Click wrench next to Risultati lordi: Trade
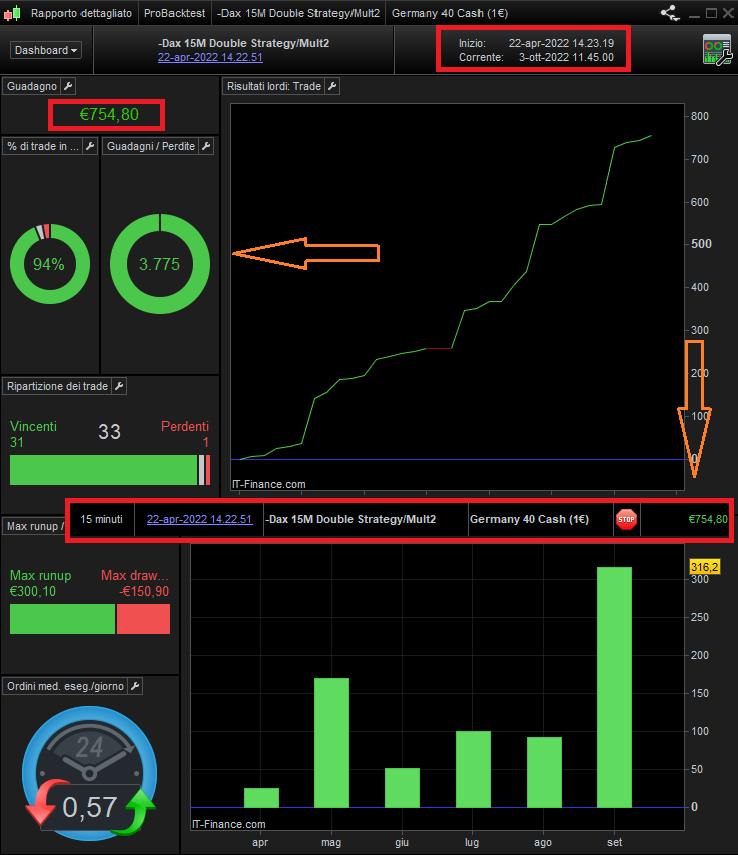This screenshot has width=738, height=855. 332,86
